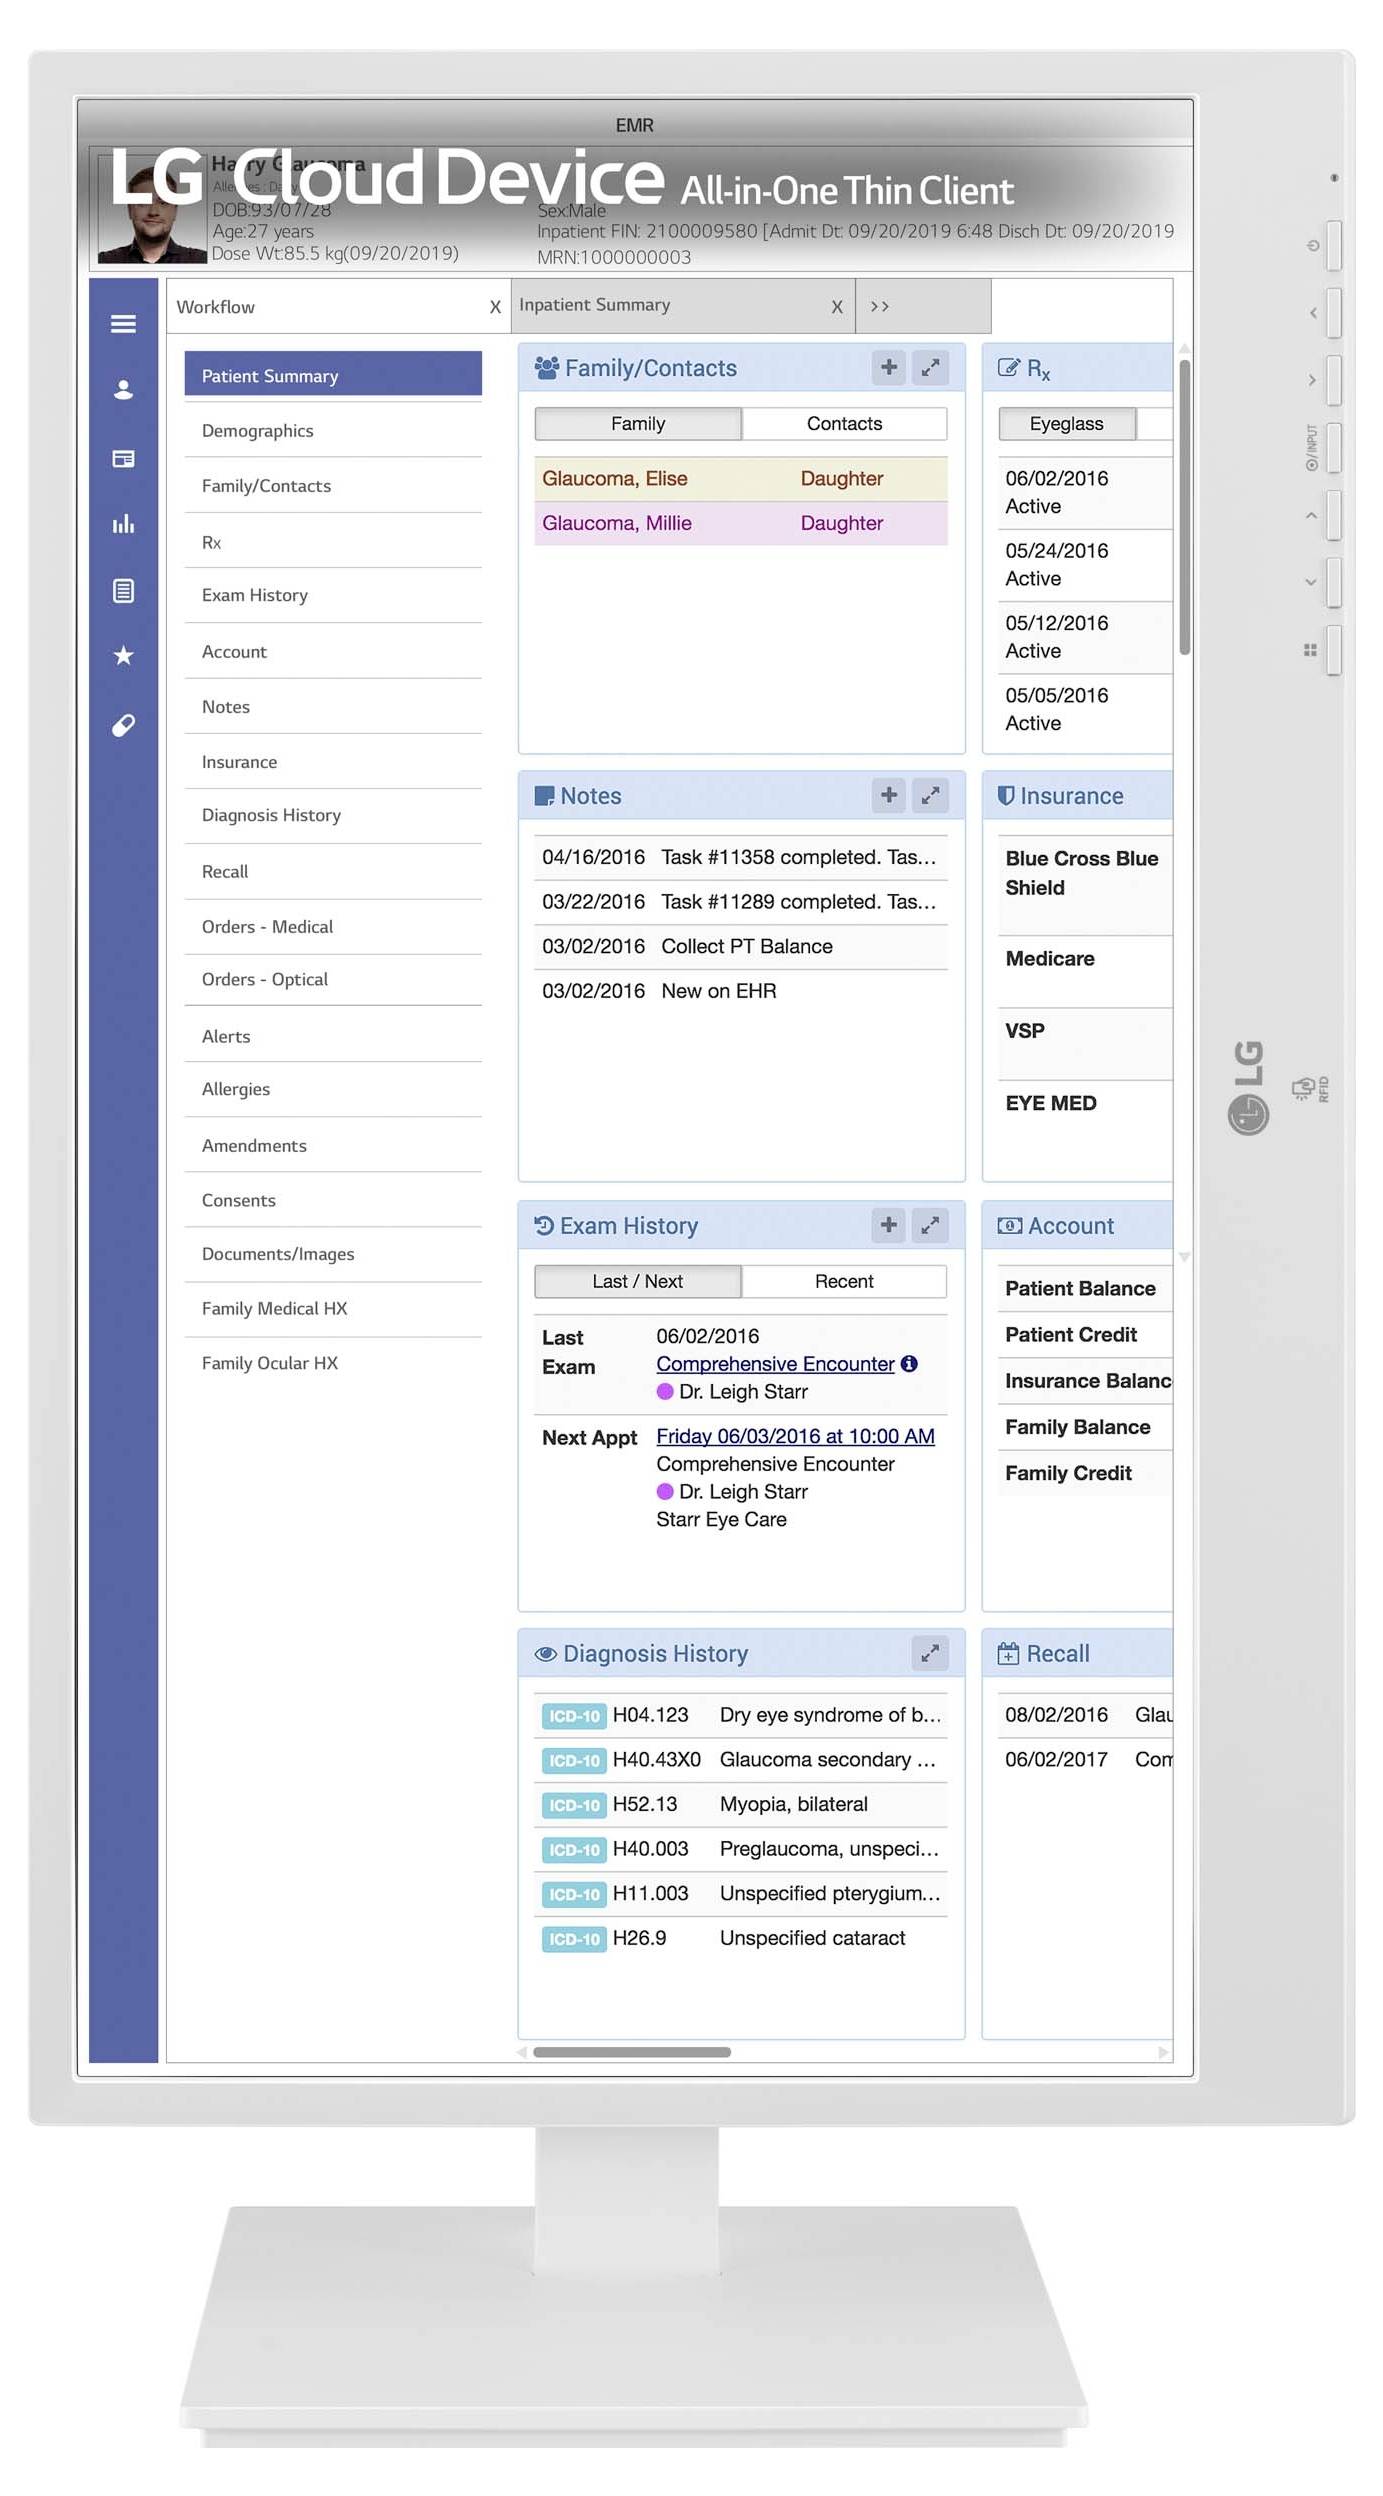Expand the Exam History panel
This screenshot has height=2496, width=1383.
pos(930,1226)
